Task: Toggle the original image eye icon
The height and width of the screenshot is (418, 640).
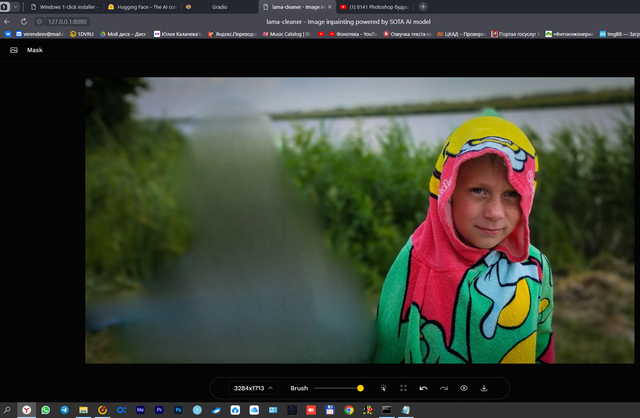Action: coord(464,388)
